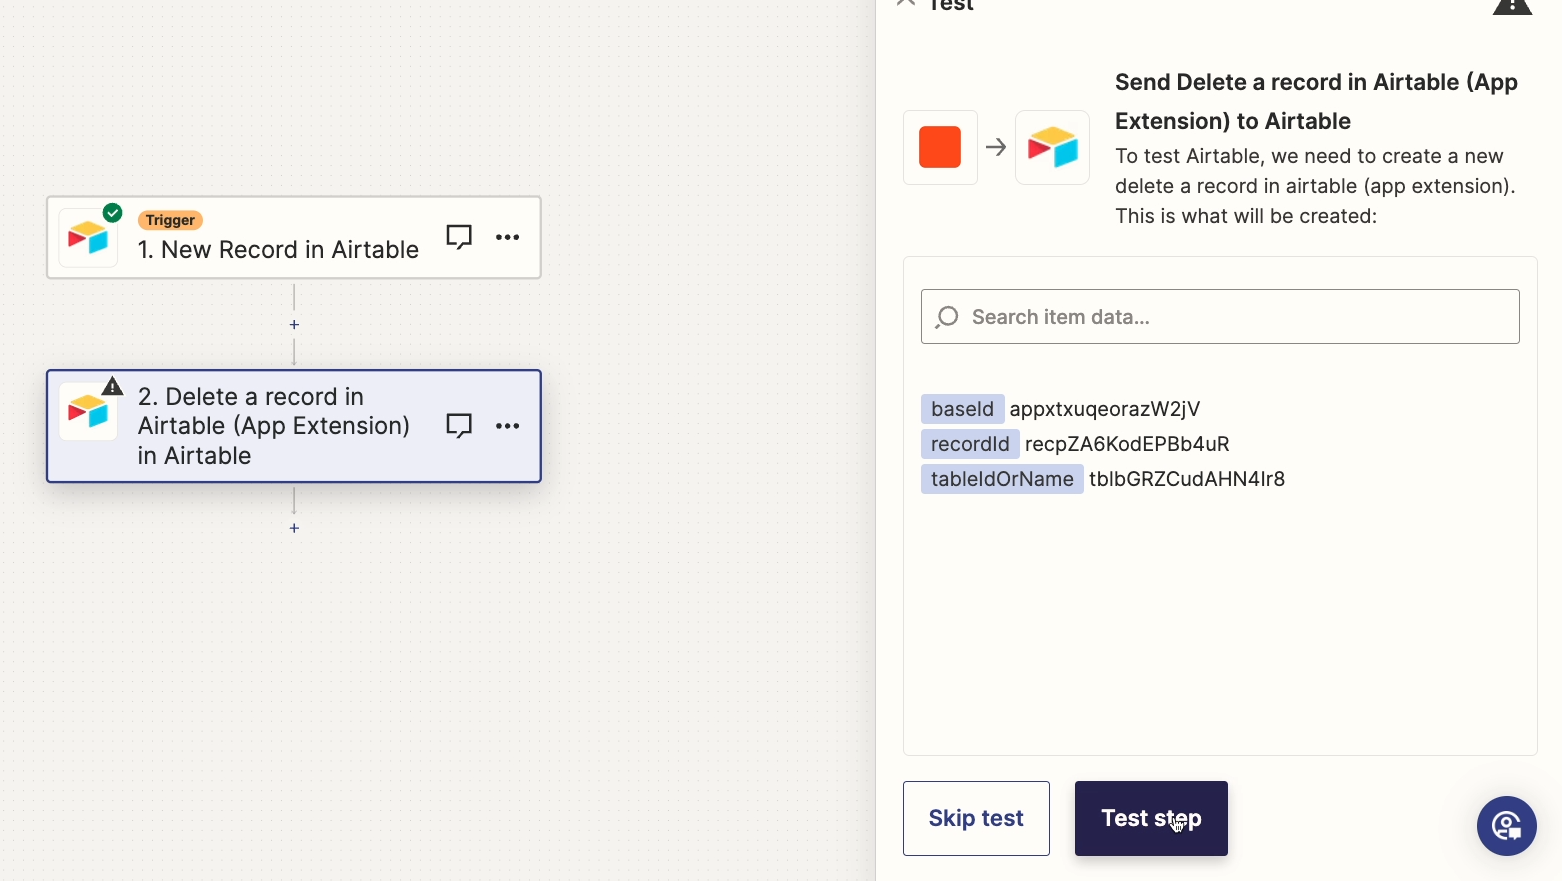The image size is (1562, 881).
Task: Click the Airtable logo in the test panel
Action: pyautogui.click(x=1052, y=147)
